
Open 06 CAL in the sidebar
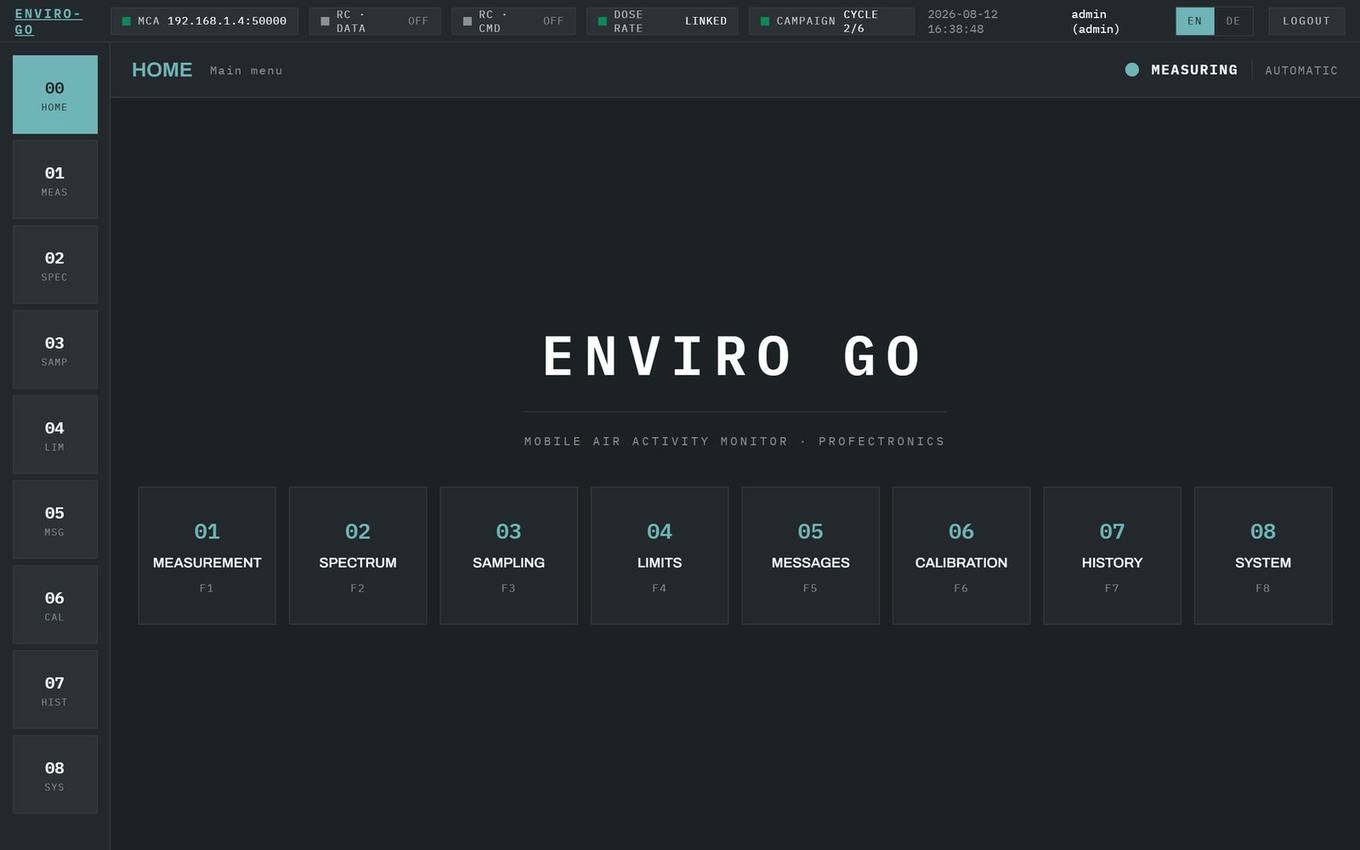tap(55, 605)
